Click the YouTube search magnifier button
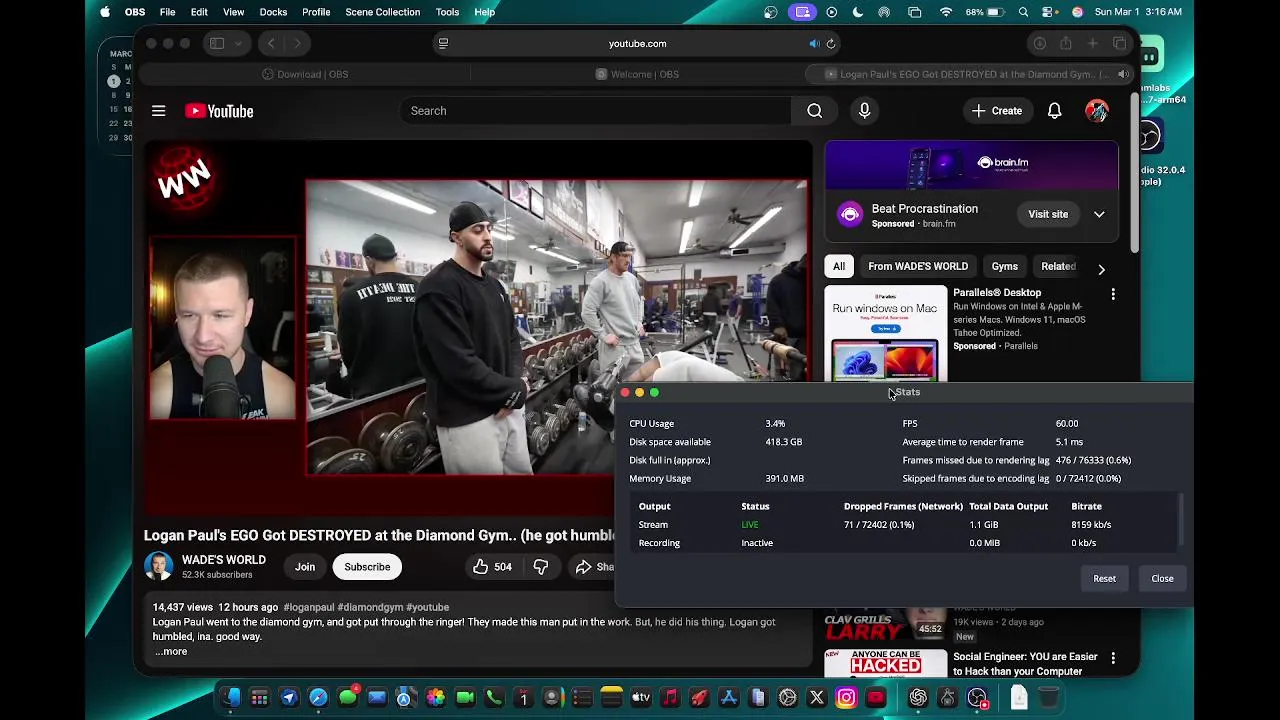This screenshot has width=1280, height=720. tap(815, 111)
